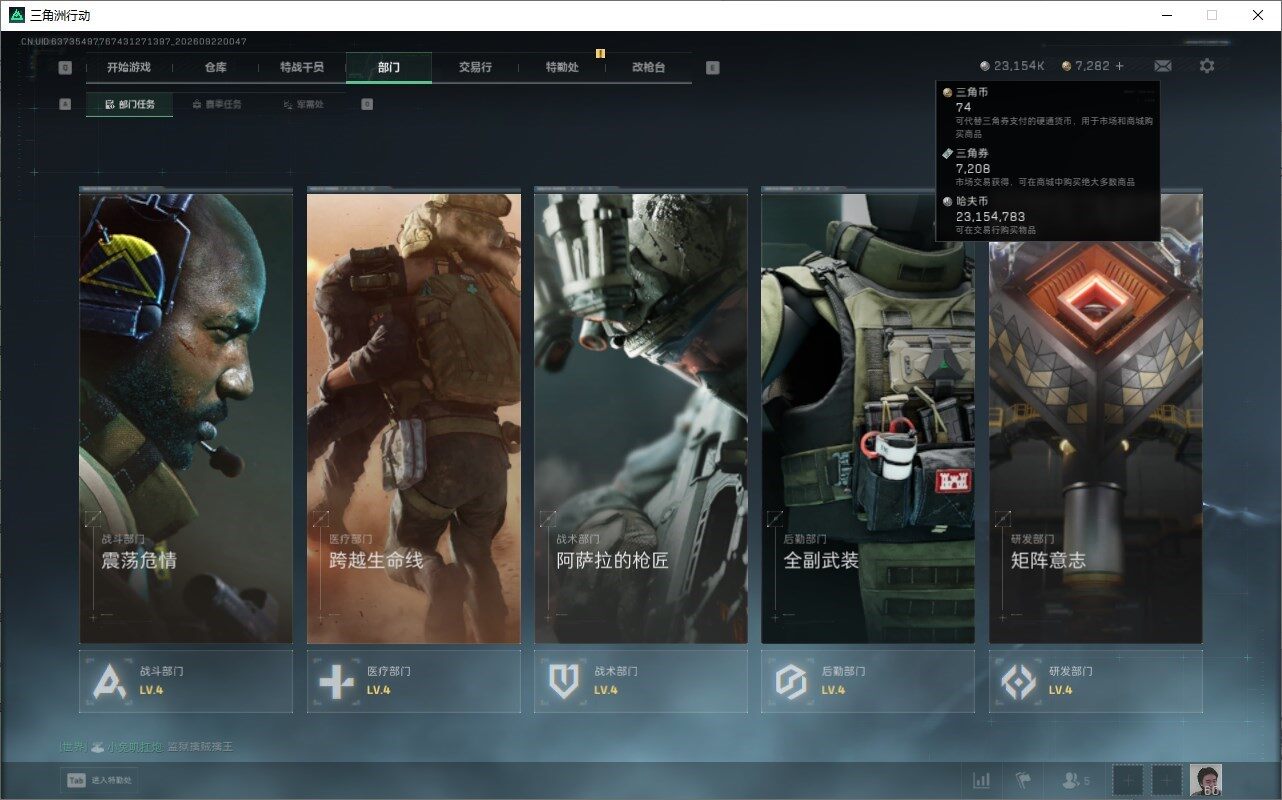Image resolution: width=1282 pixels, height=800 pixels.
Task: Open the 阿萨拉的枪匠 tactical department card
Action: click(641, 418)
